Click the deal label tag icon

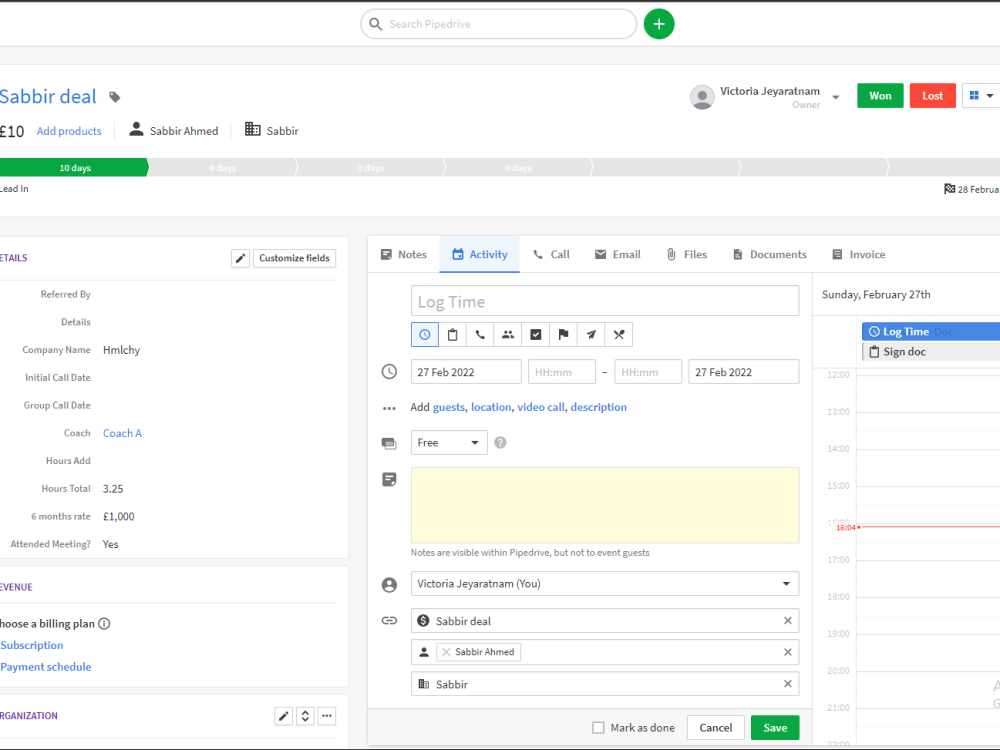(x=115, y=97)
